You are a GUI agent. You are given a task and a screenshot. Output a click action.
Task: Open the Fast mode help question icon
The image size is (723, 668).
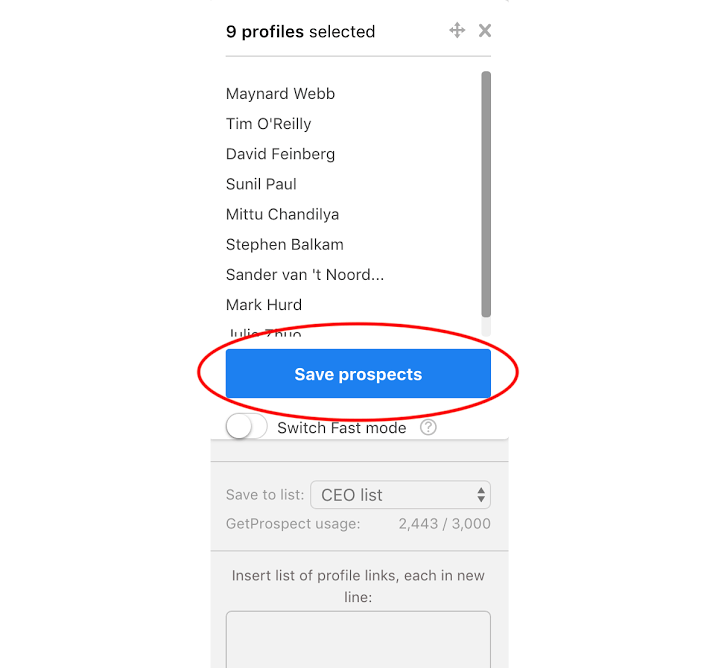click(428, 427)
